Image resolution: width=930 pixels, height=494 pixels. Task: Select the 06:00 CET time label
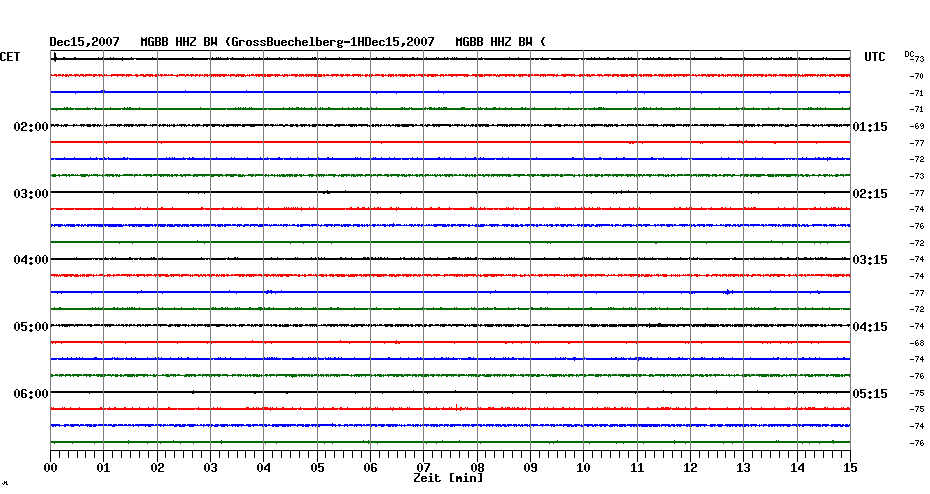[x=31, y=394]
